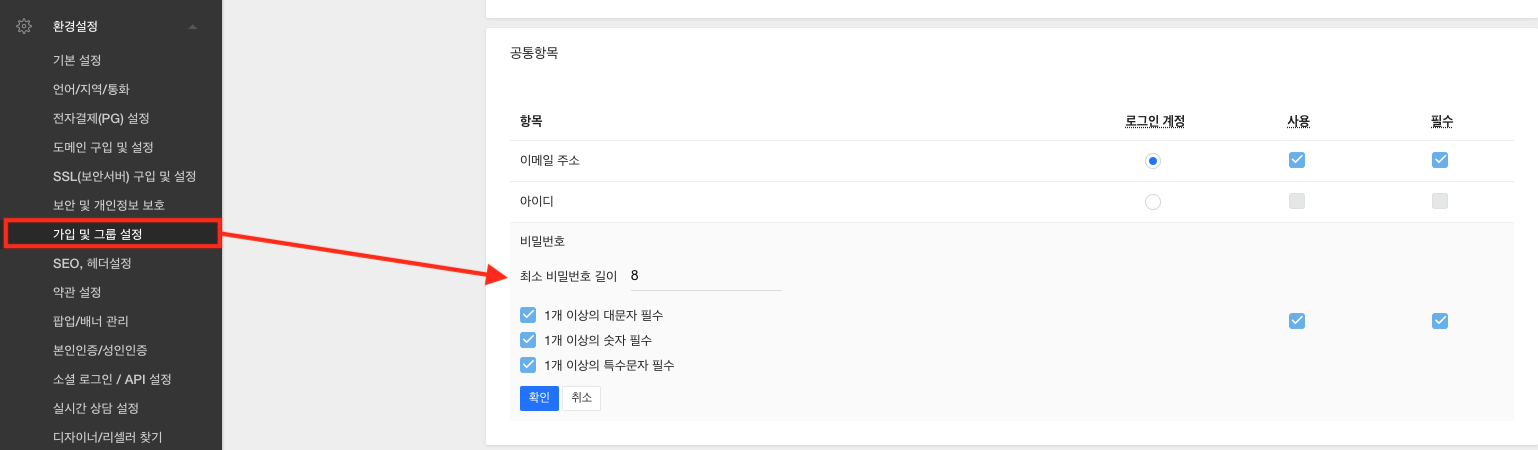Uncheck 1개 이상의 숫자 필수
Screen dimensions: 1538x450
(529, 340)
